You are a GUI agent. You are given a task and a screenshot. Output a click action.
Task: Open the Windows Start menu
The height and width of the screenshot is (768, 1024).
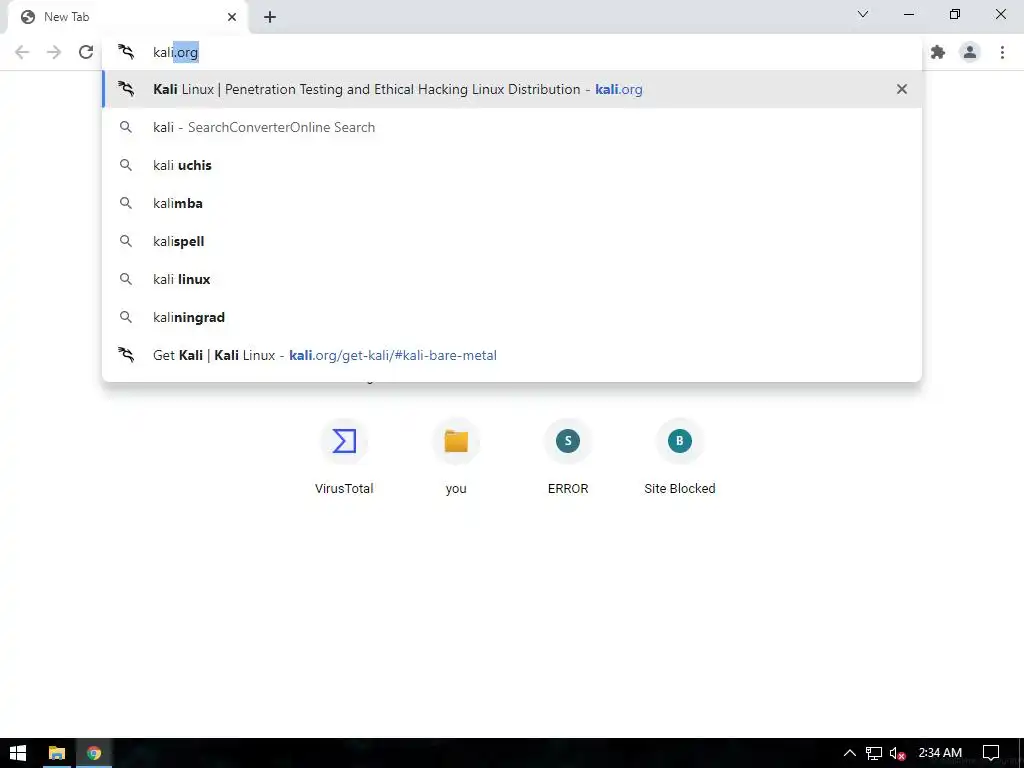click(x=18, y=753)
